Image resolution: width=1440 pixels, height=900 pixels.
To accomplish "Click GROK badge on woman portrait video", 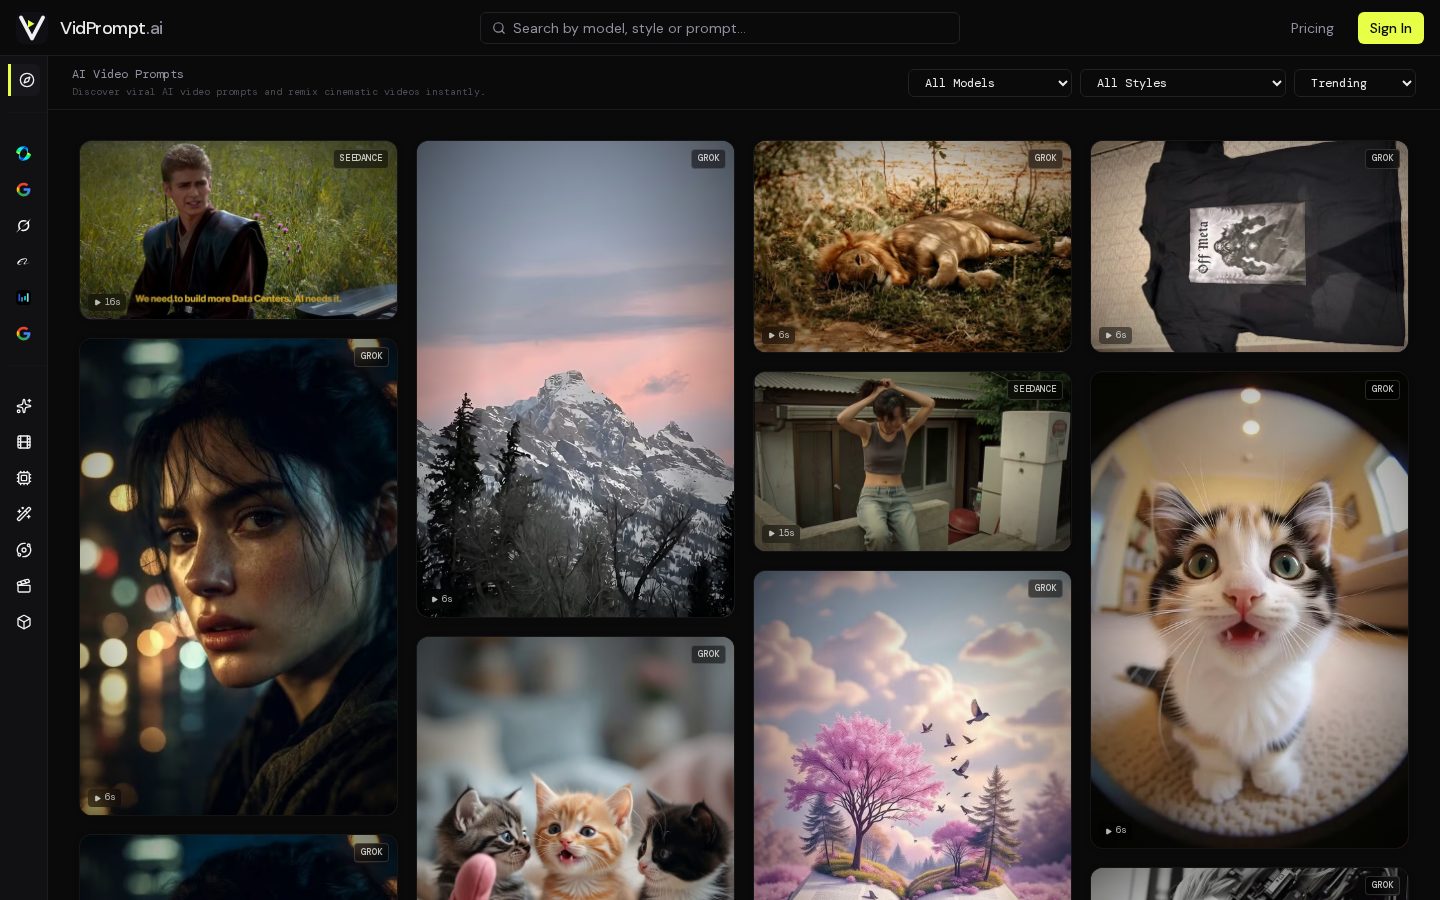I will click(x=371, y=356).
